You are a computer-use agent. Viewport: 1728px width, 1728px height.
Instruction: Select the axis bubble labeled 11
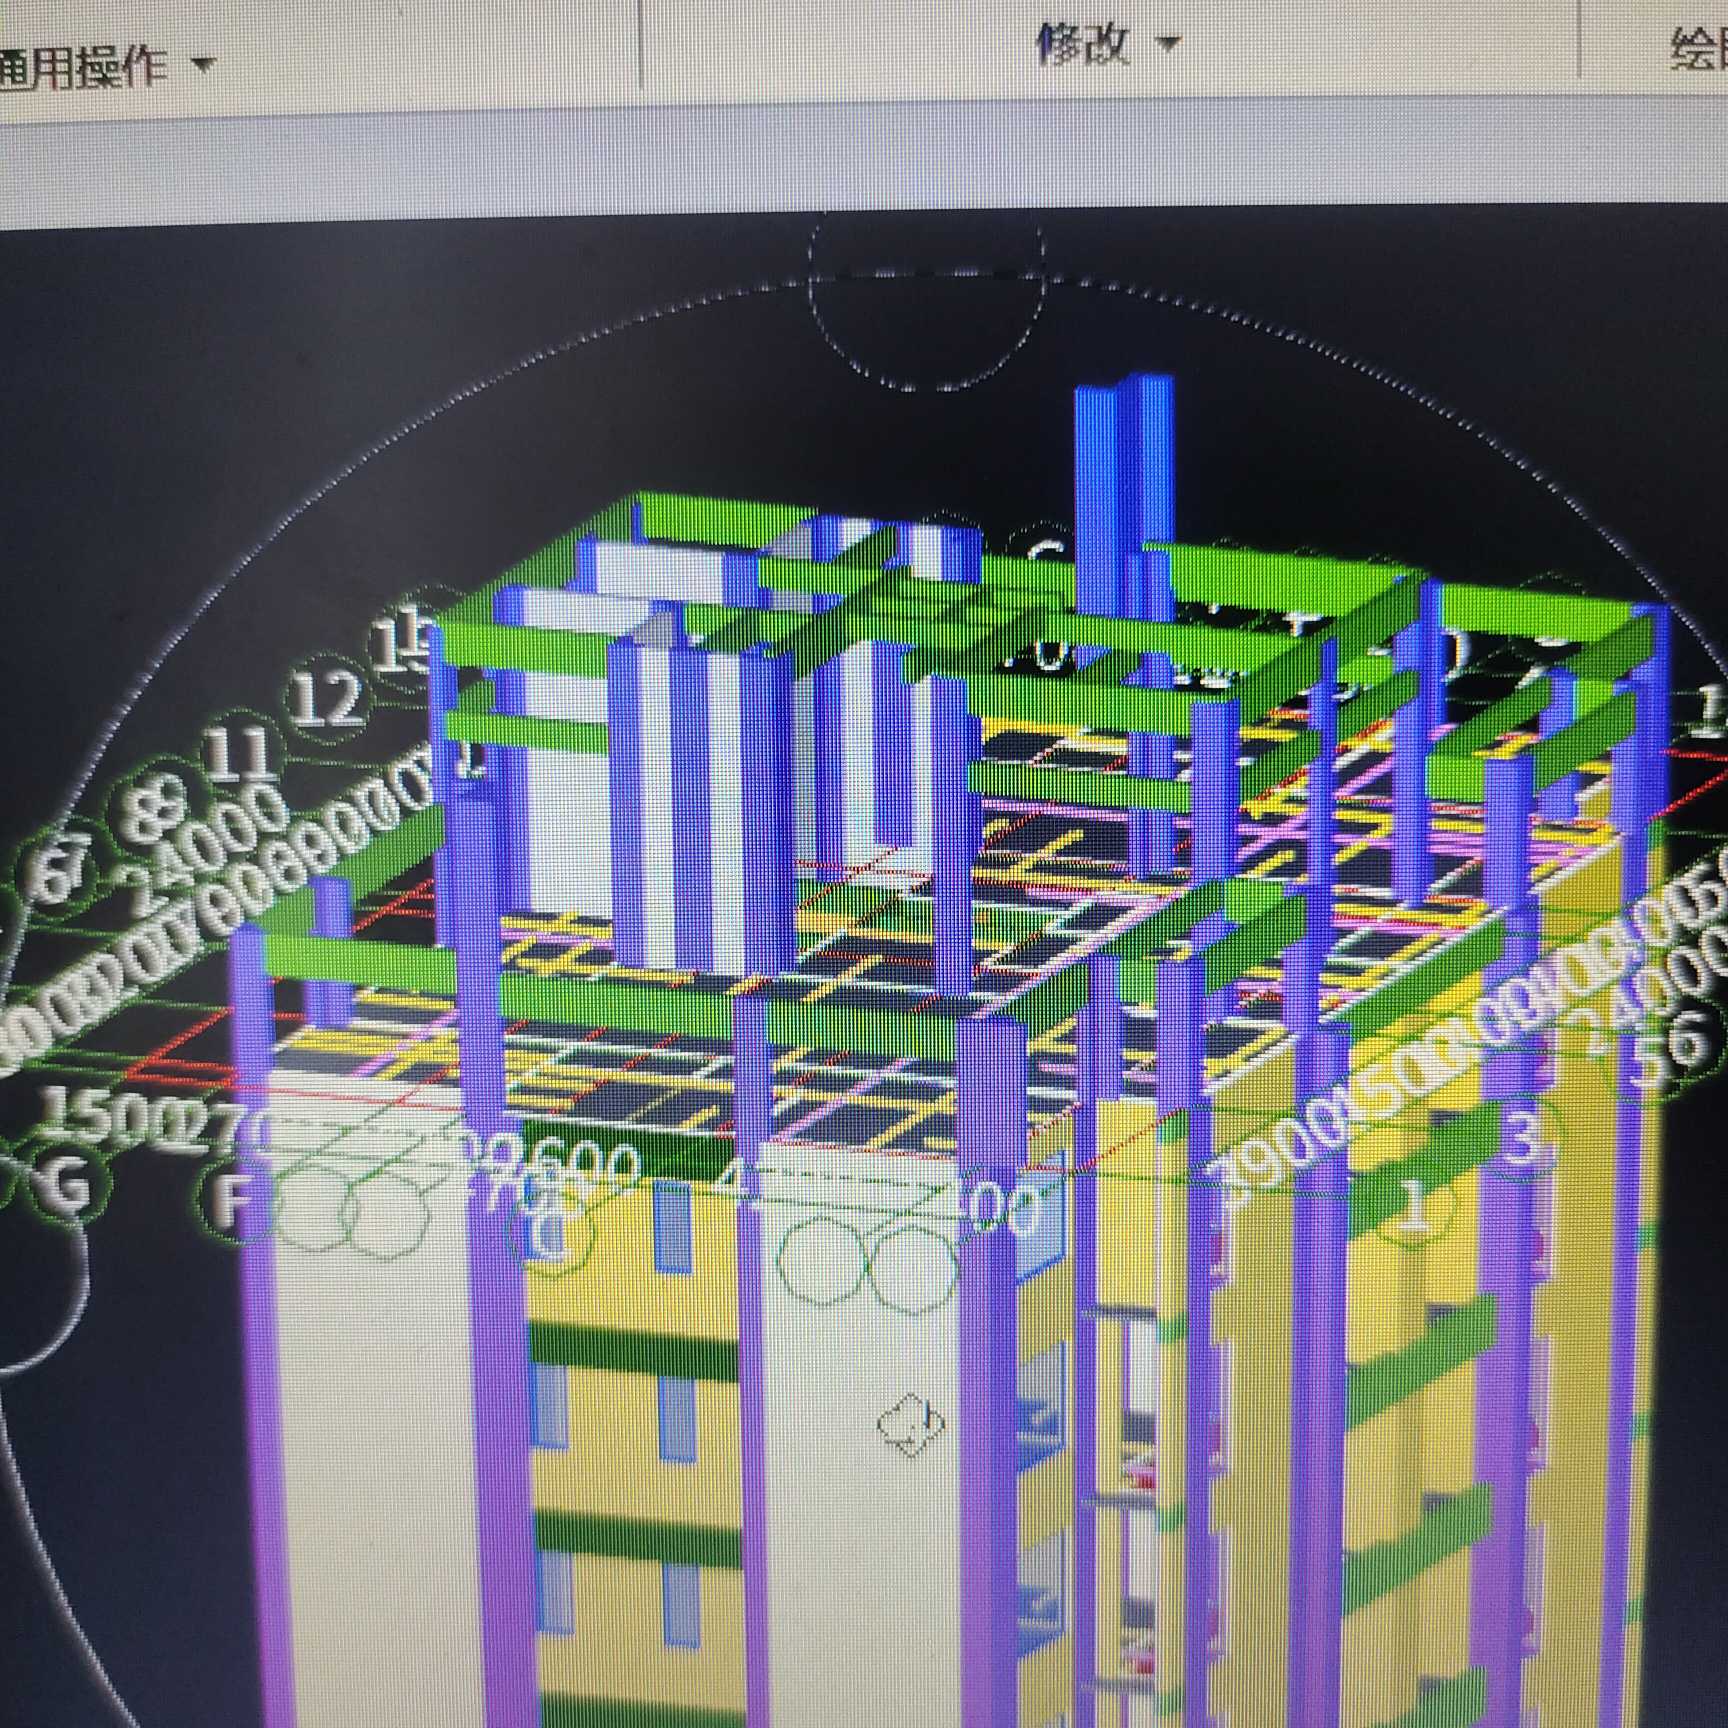pyautogui.click(x=240, y=754)
